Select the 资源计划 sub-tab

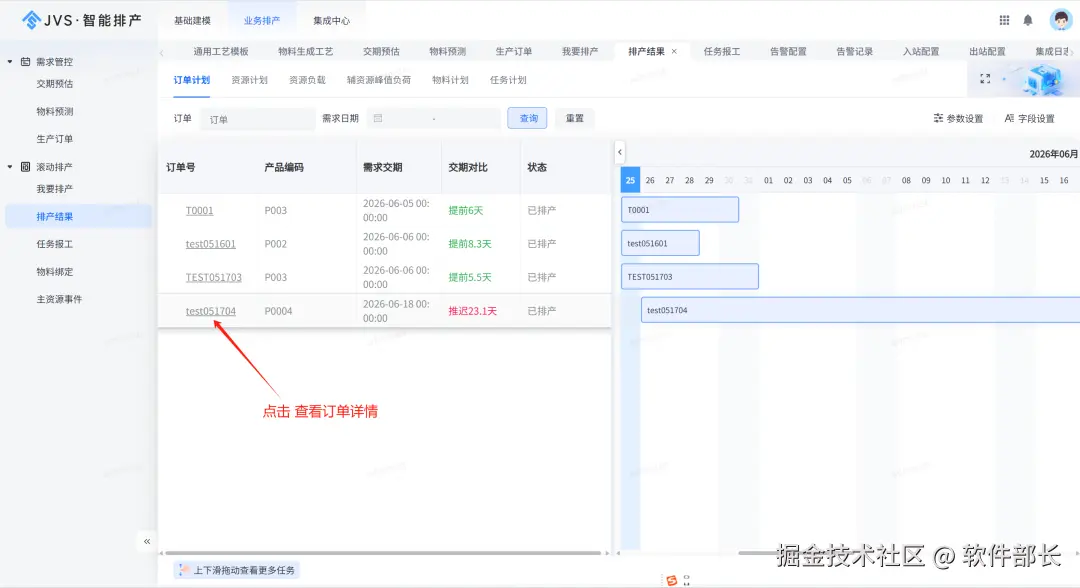click(x=249, y=80)
